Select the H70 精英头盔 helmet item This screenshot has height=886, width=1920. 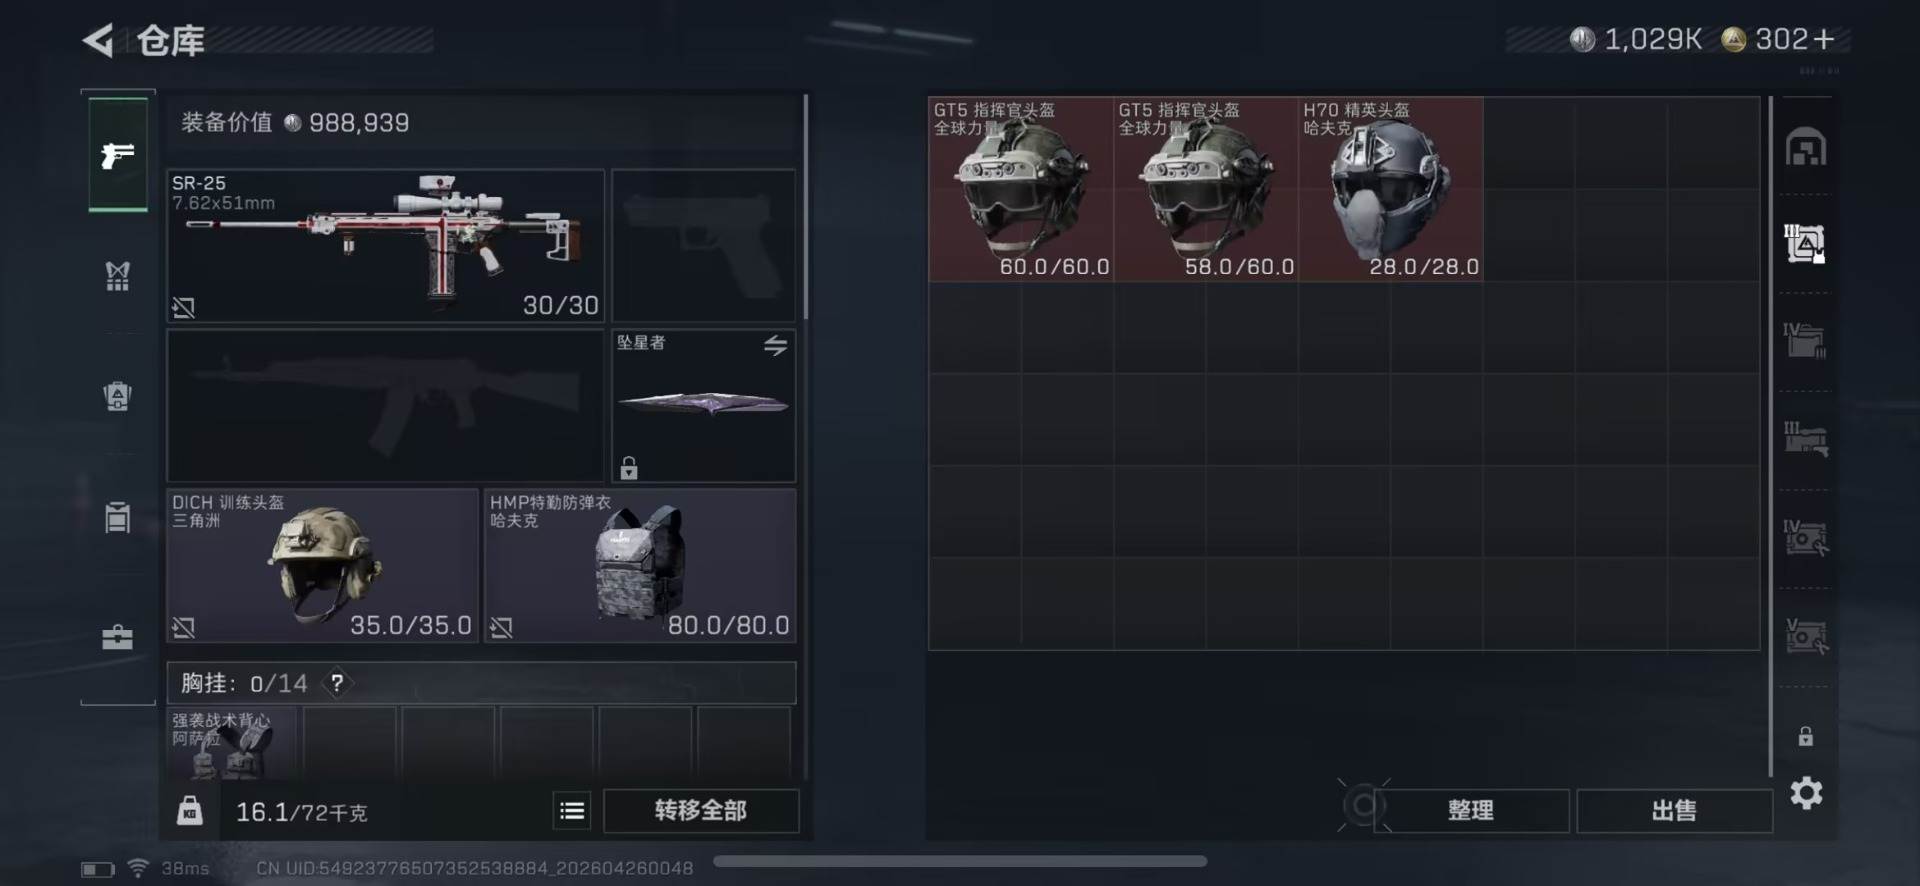(x=1391, y=189)
